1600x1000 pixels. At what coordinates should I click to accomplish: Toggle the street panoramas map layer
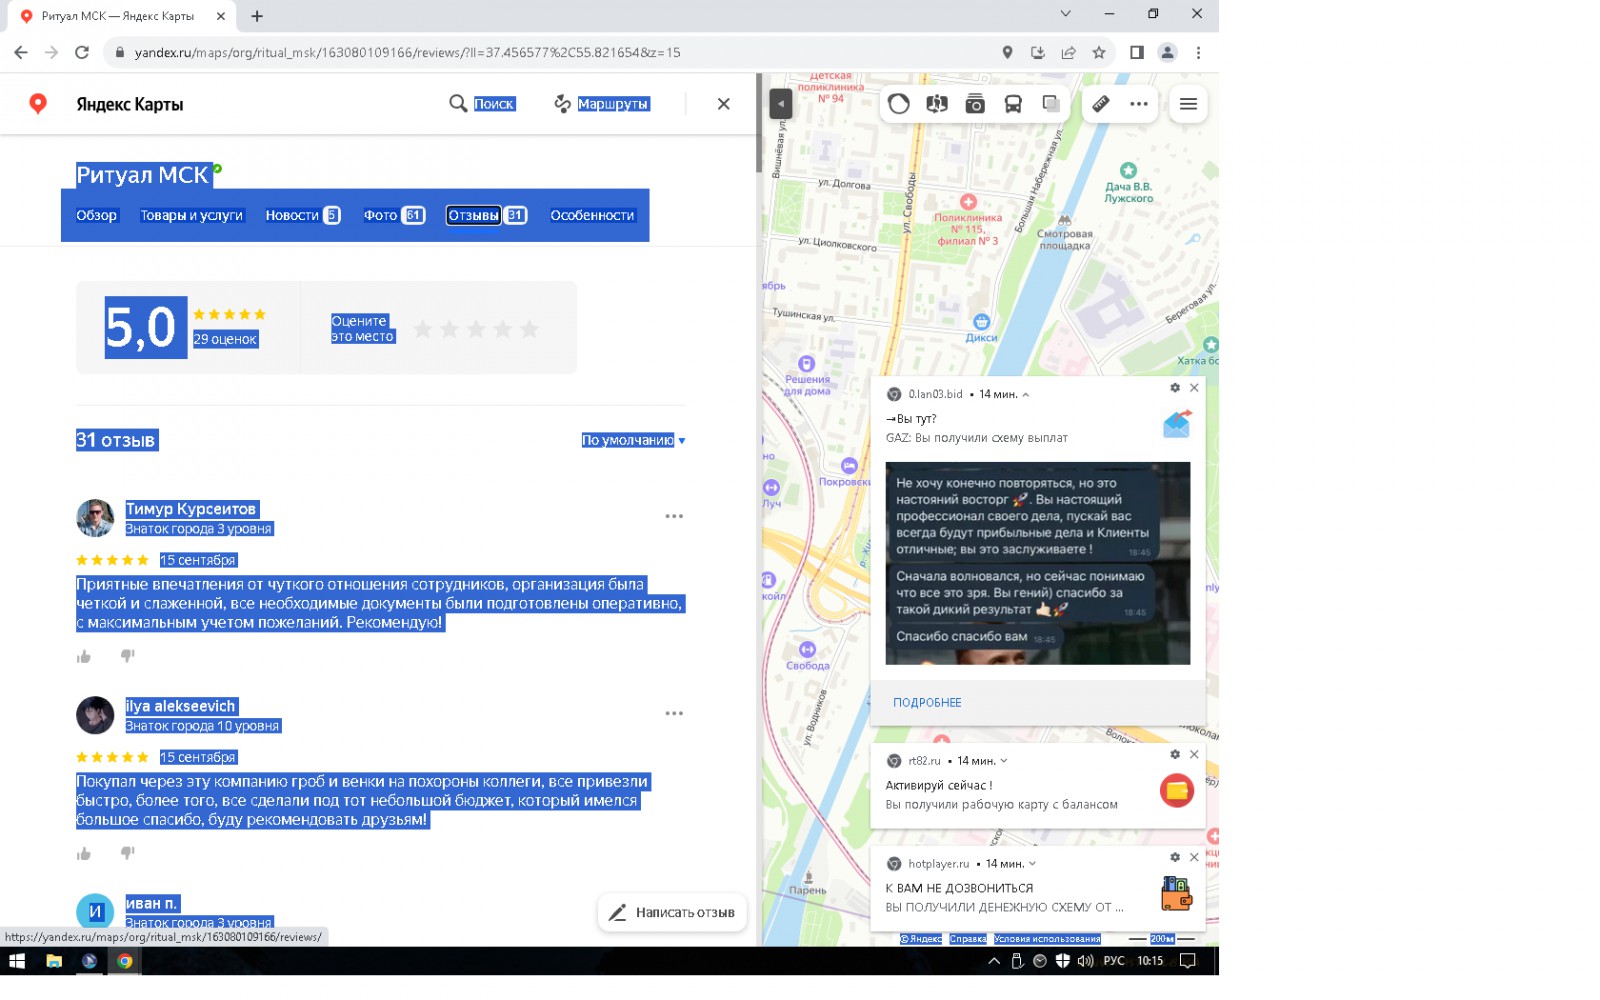937,104
